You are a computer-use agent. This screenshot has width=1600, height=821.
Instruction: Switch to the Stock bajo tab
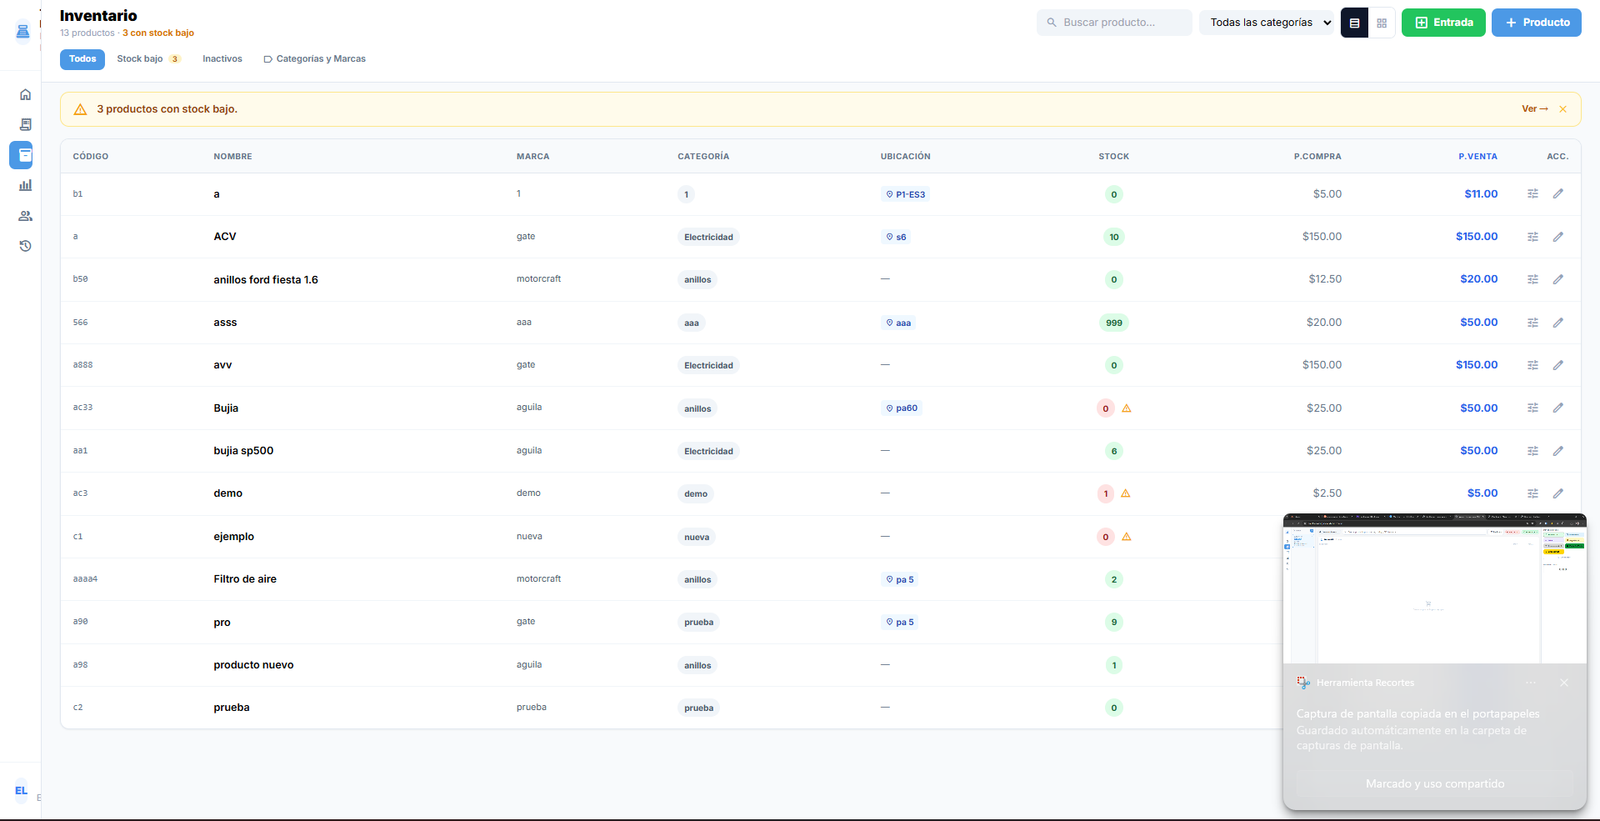[x=148, y=59]
